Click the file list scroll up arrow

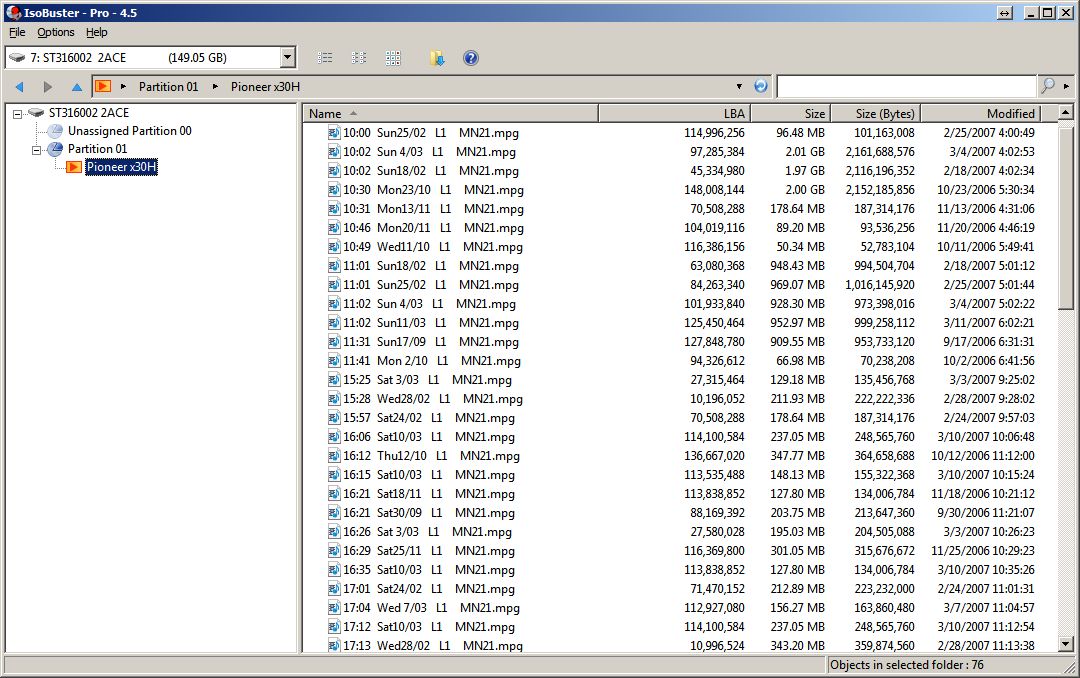pyautogui.click(x=1066, y=112)
